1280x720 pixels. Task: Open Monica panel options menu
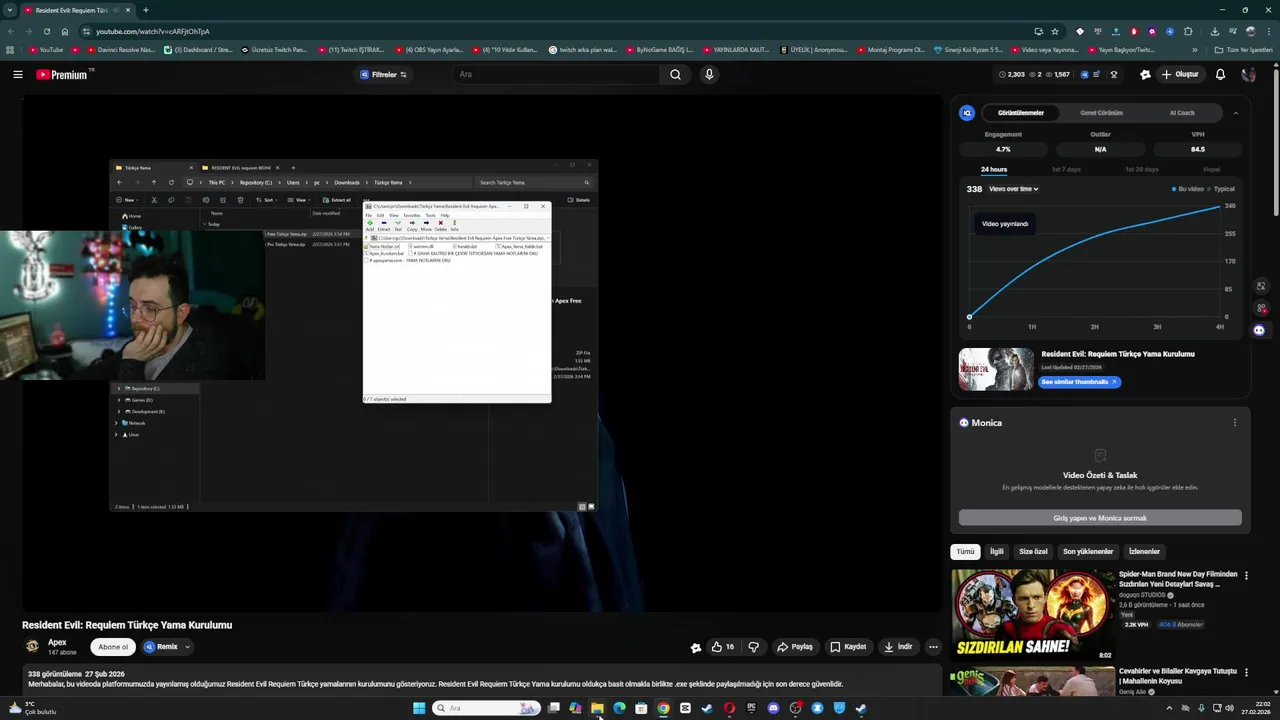point(1234,423)
